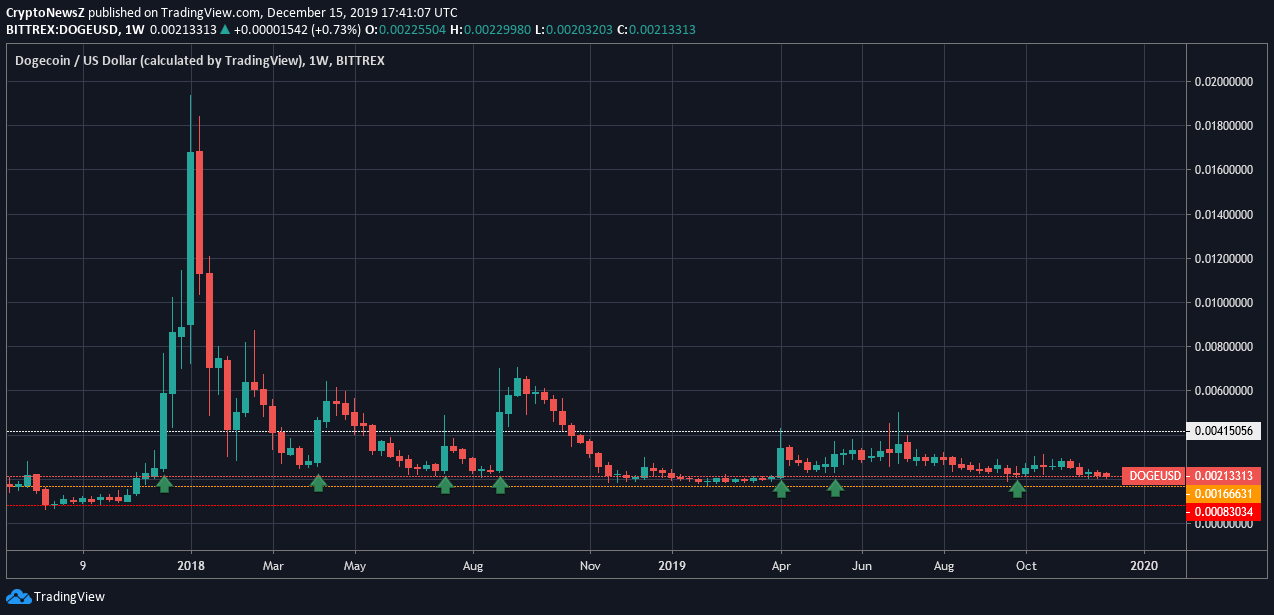Click the Aug label between May and Nov
Viewport: 1274px width, 615px height.
click(474, 566)
